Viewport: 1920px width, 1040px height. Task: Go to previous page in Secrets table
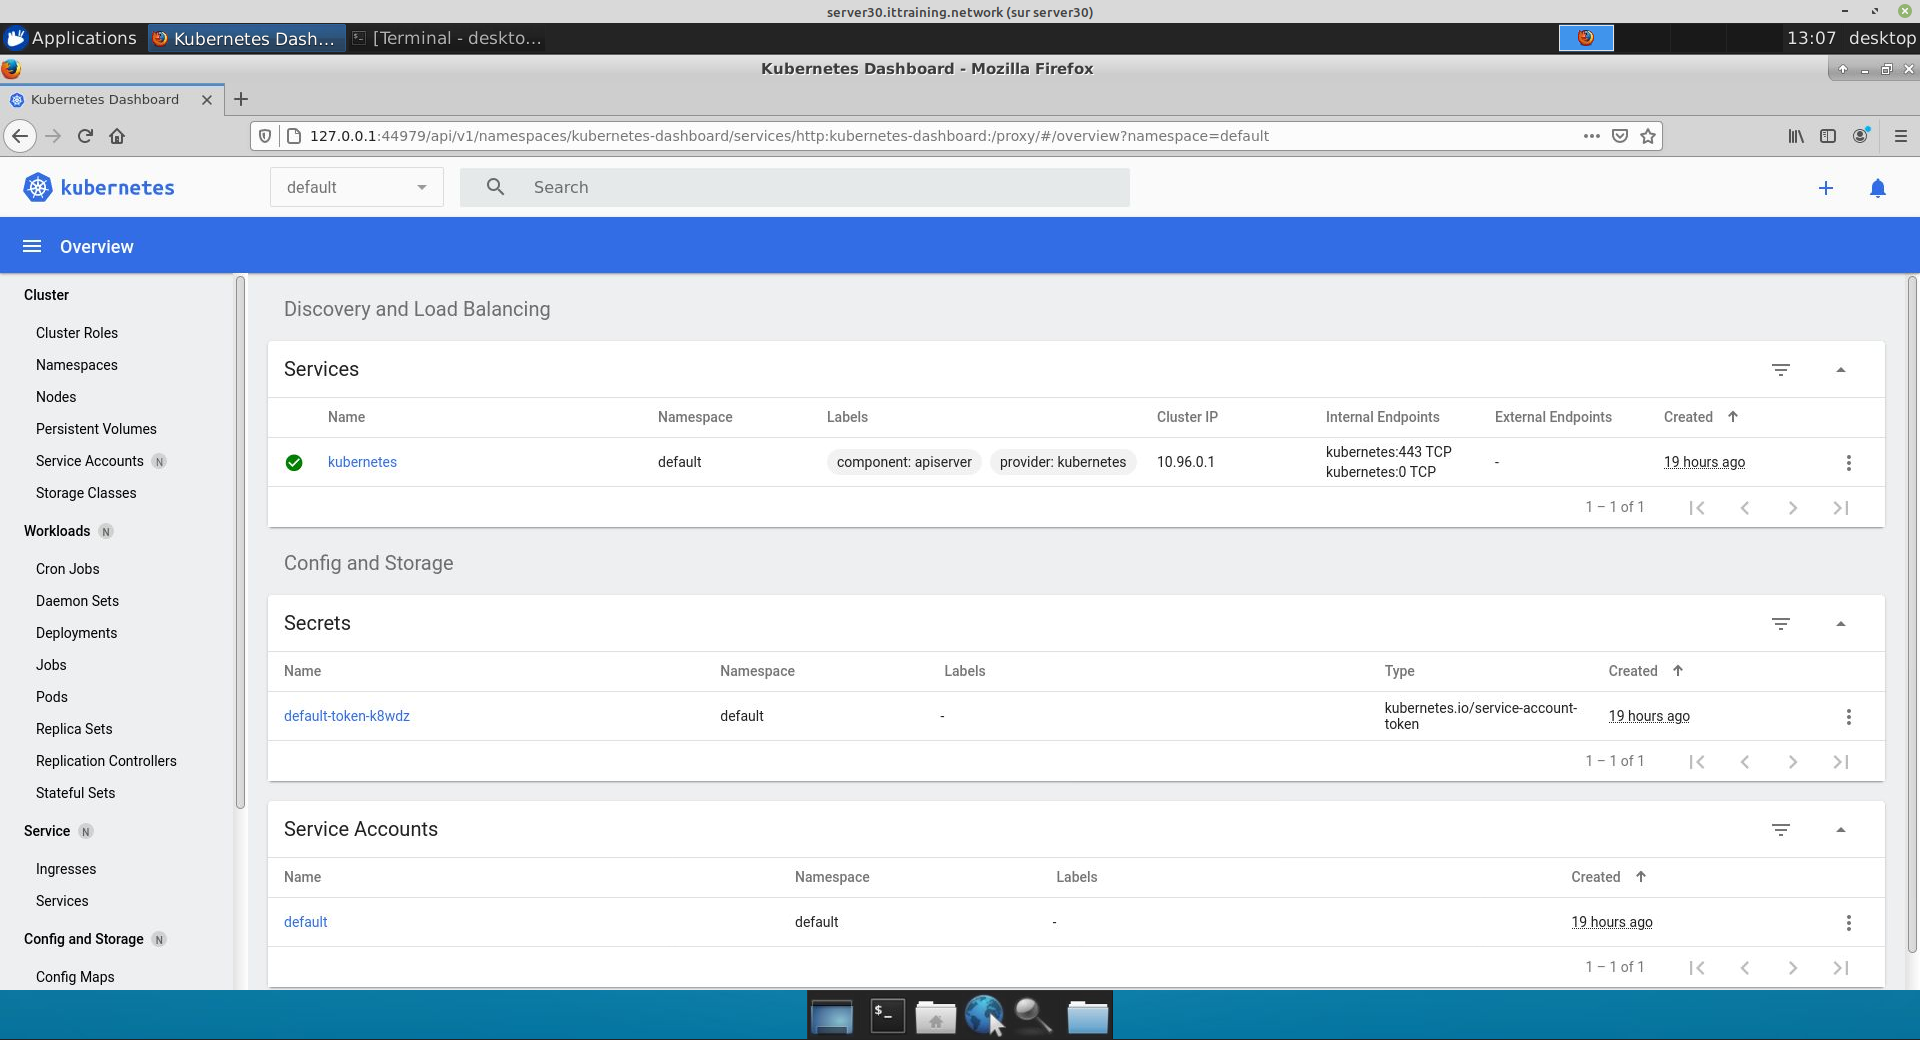pyautogui.click(x=1744, y=762)
